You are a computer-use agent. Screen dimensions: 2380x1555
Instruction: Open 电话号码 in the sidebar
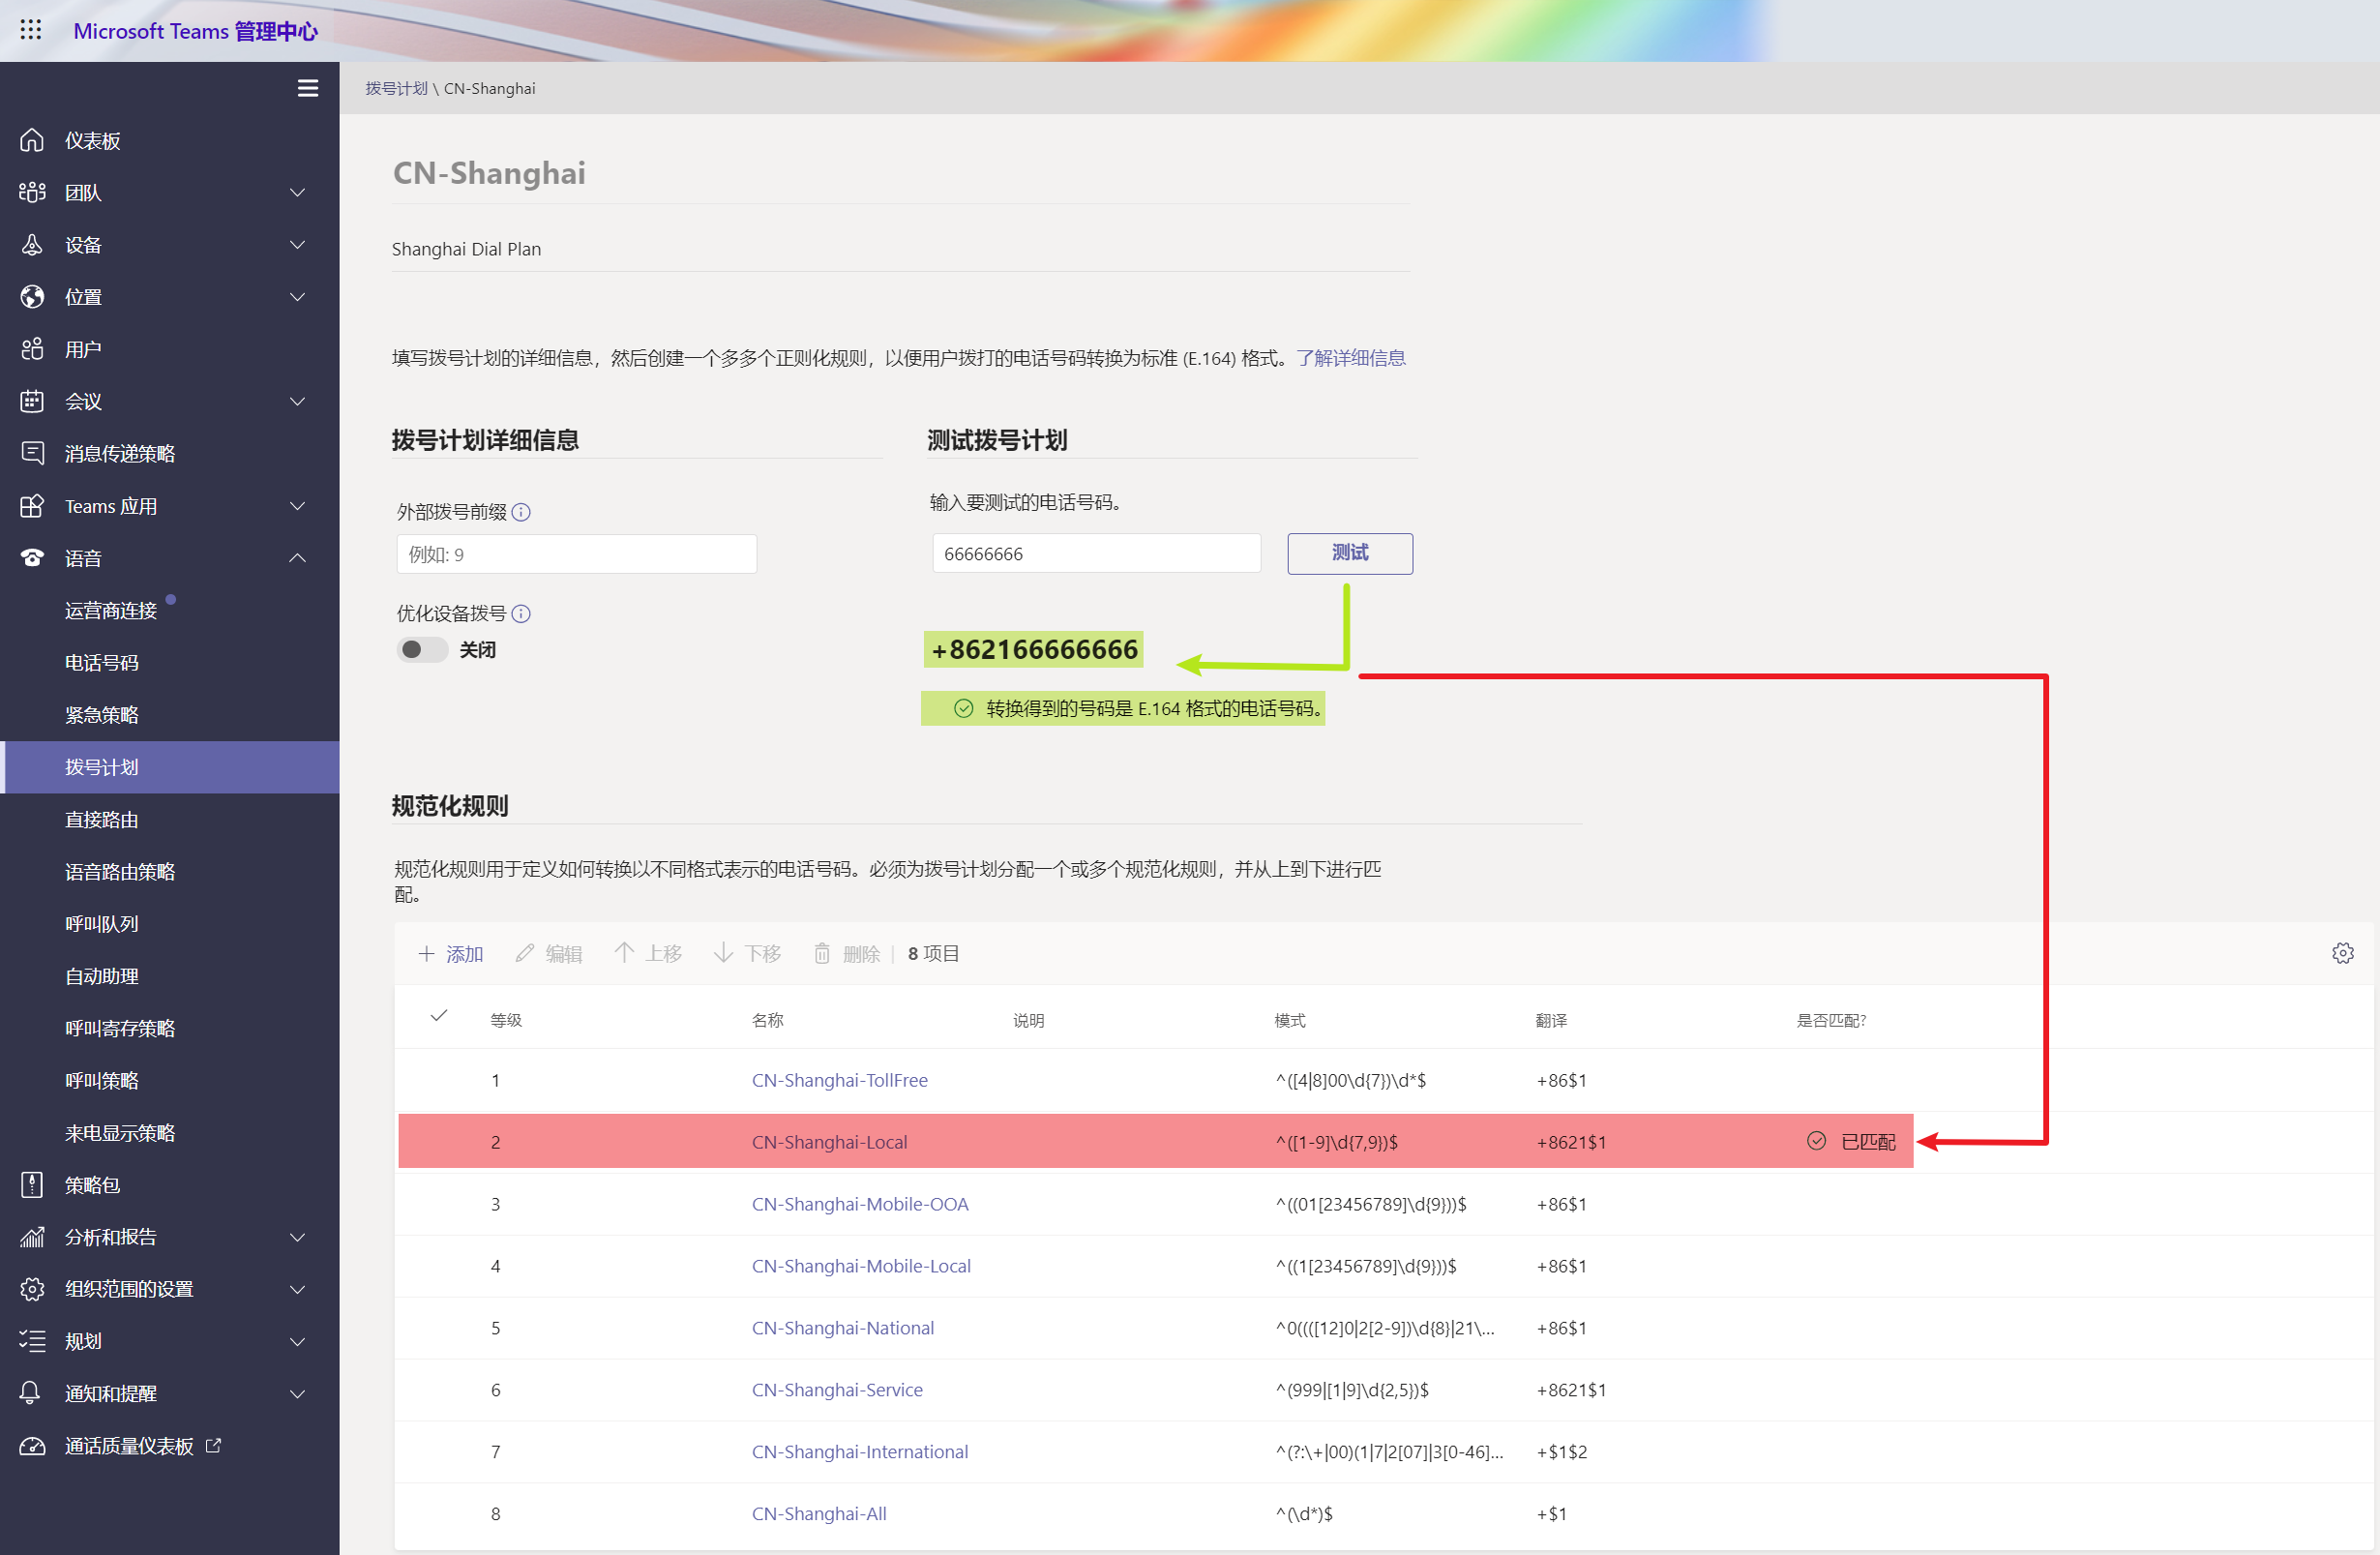click(102, 662)
